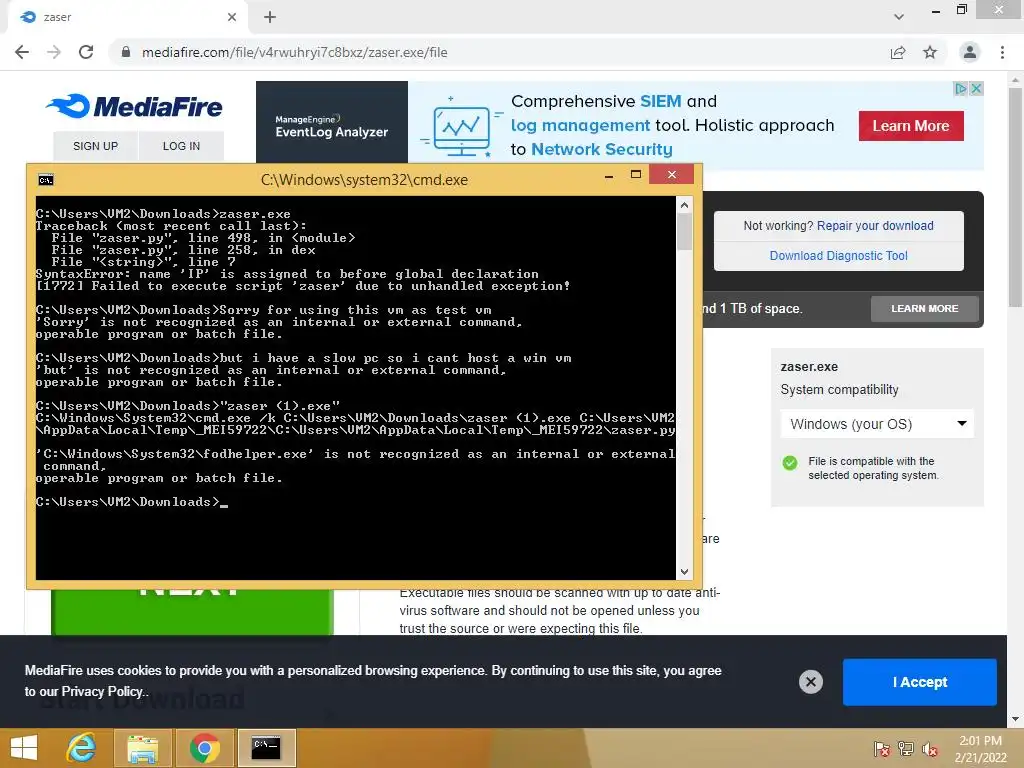Viewport: 1024px width, 768px height.
Task: Open the Chrome profile avatar
Action: coord(970,52)
